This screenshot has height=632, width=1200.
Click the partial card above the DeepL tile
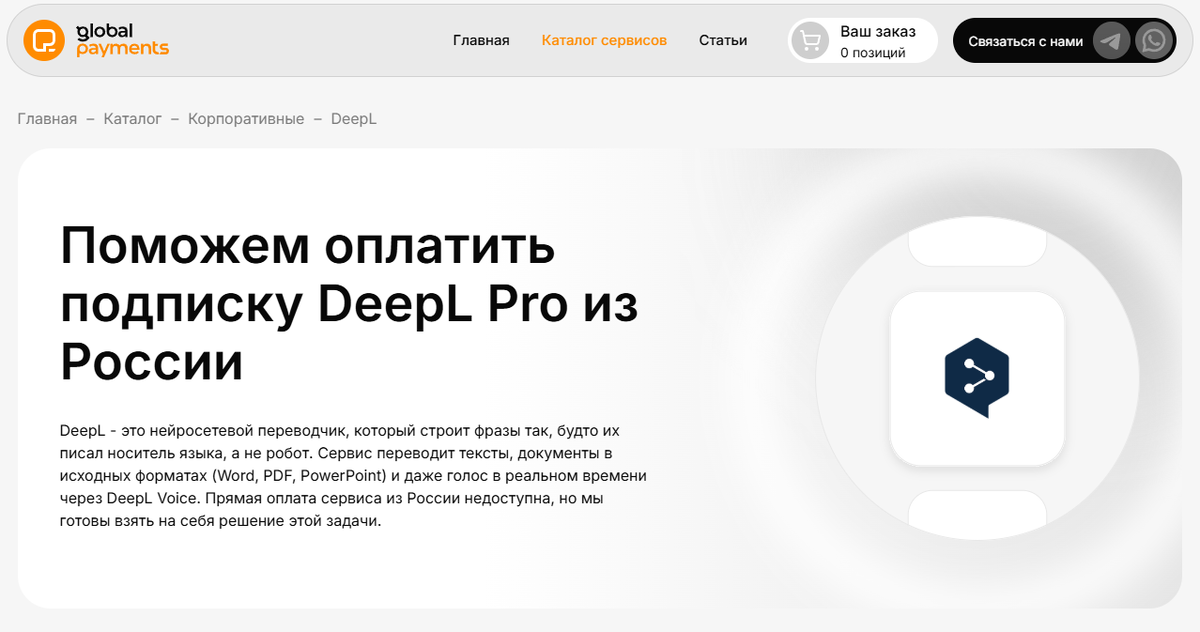(977, 248)
